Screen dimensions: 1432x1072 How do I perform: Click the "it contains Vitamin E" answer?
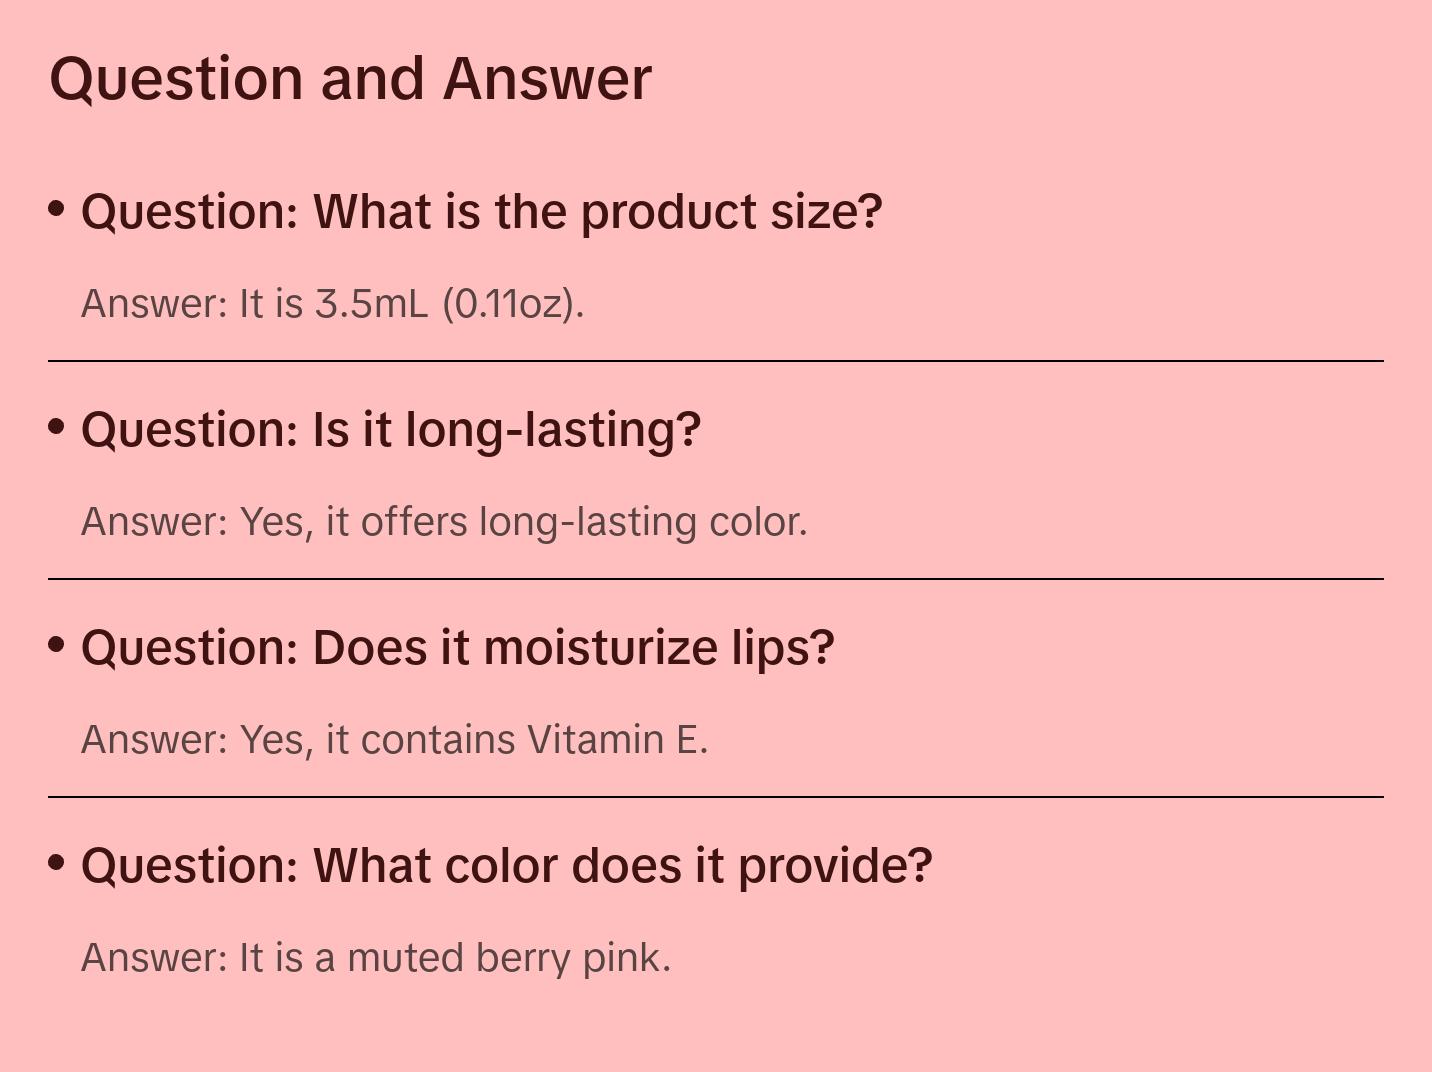(394, 739)
